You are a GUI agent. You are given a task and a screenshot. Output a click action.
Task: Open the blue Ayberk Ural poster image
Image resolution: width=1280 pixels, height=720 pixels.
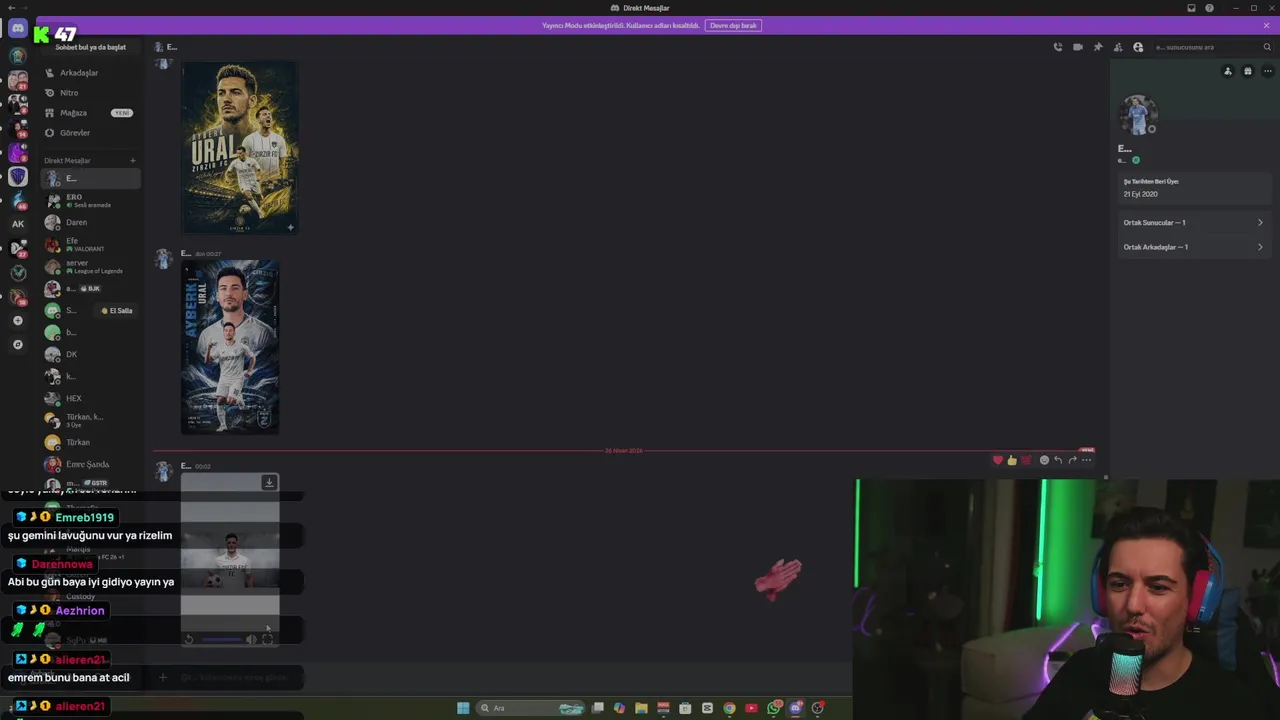[x=230, y=347]
